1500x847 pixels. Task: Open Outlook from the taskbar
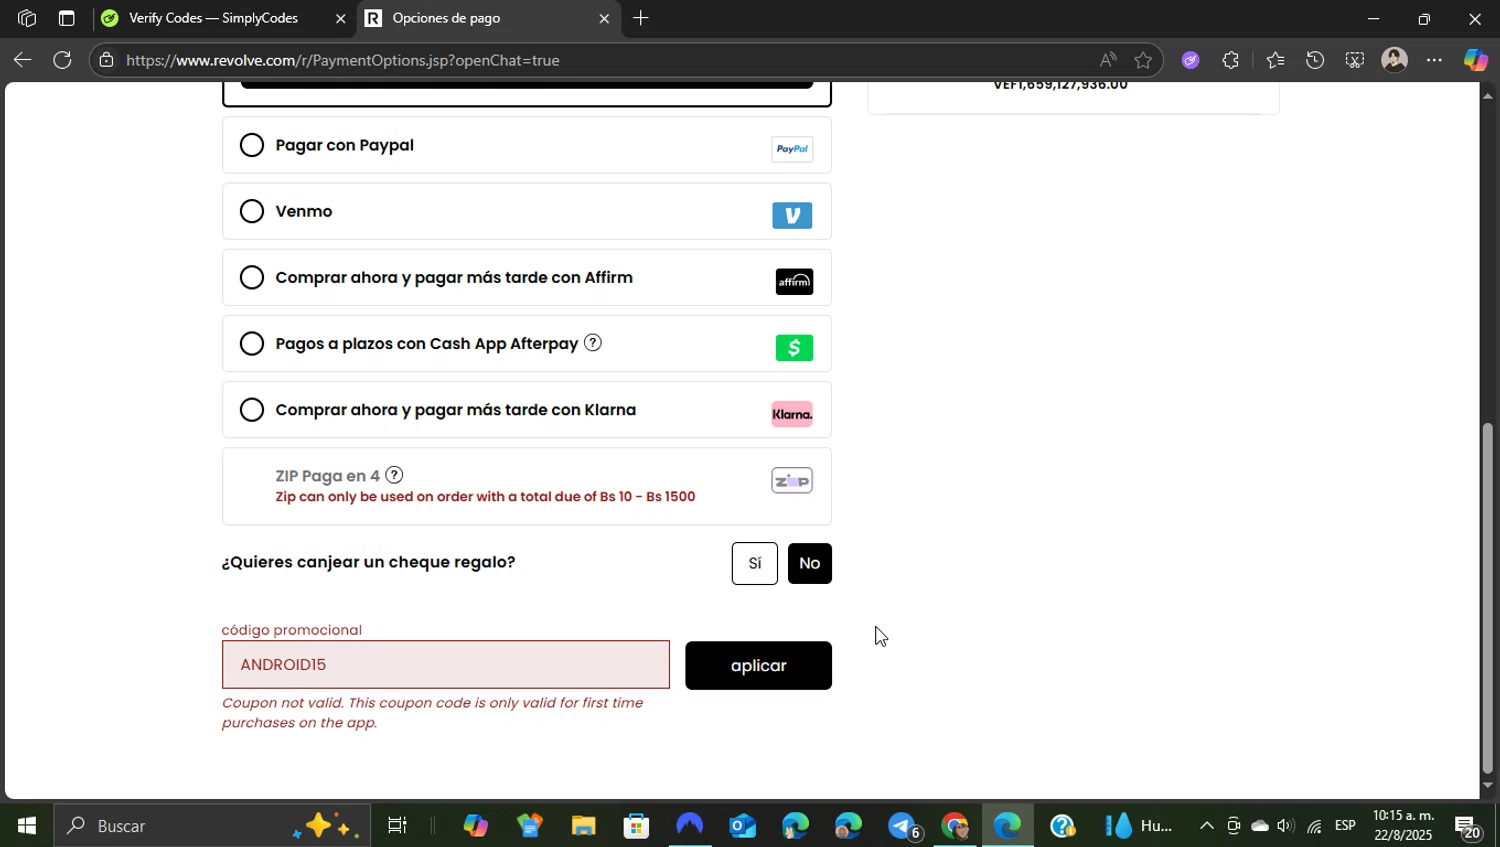742,826
